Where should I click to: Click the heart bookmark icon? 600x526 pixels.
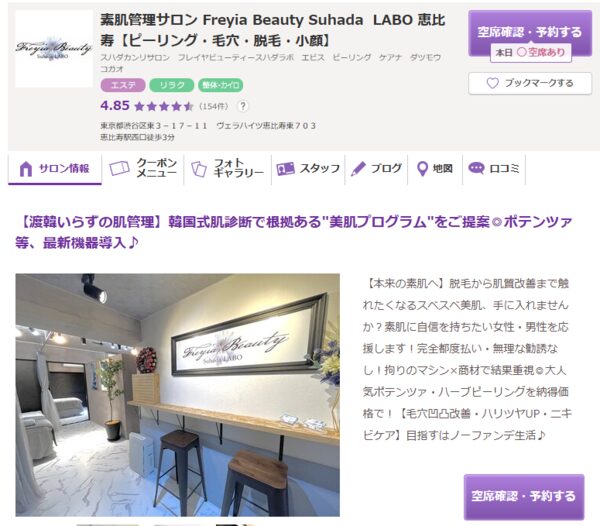coord(492,83)
